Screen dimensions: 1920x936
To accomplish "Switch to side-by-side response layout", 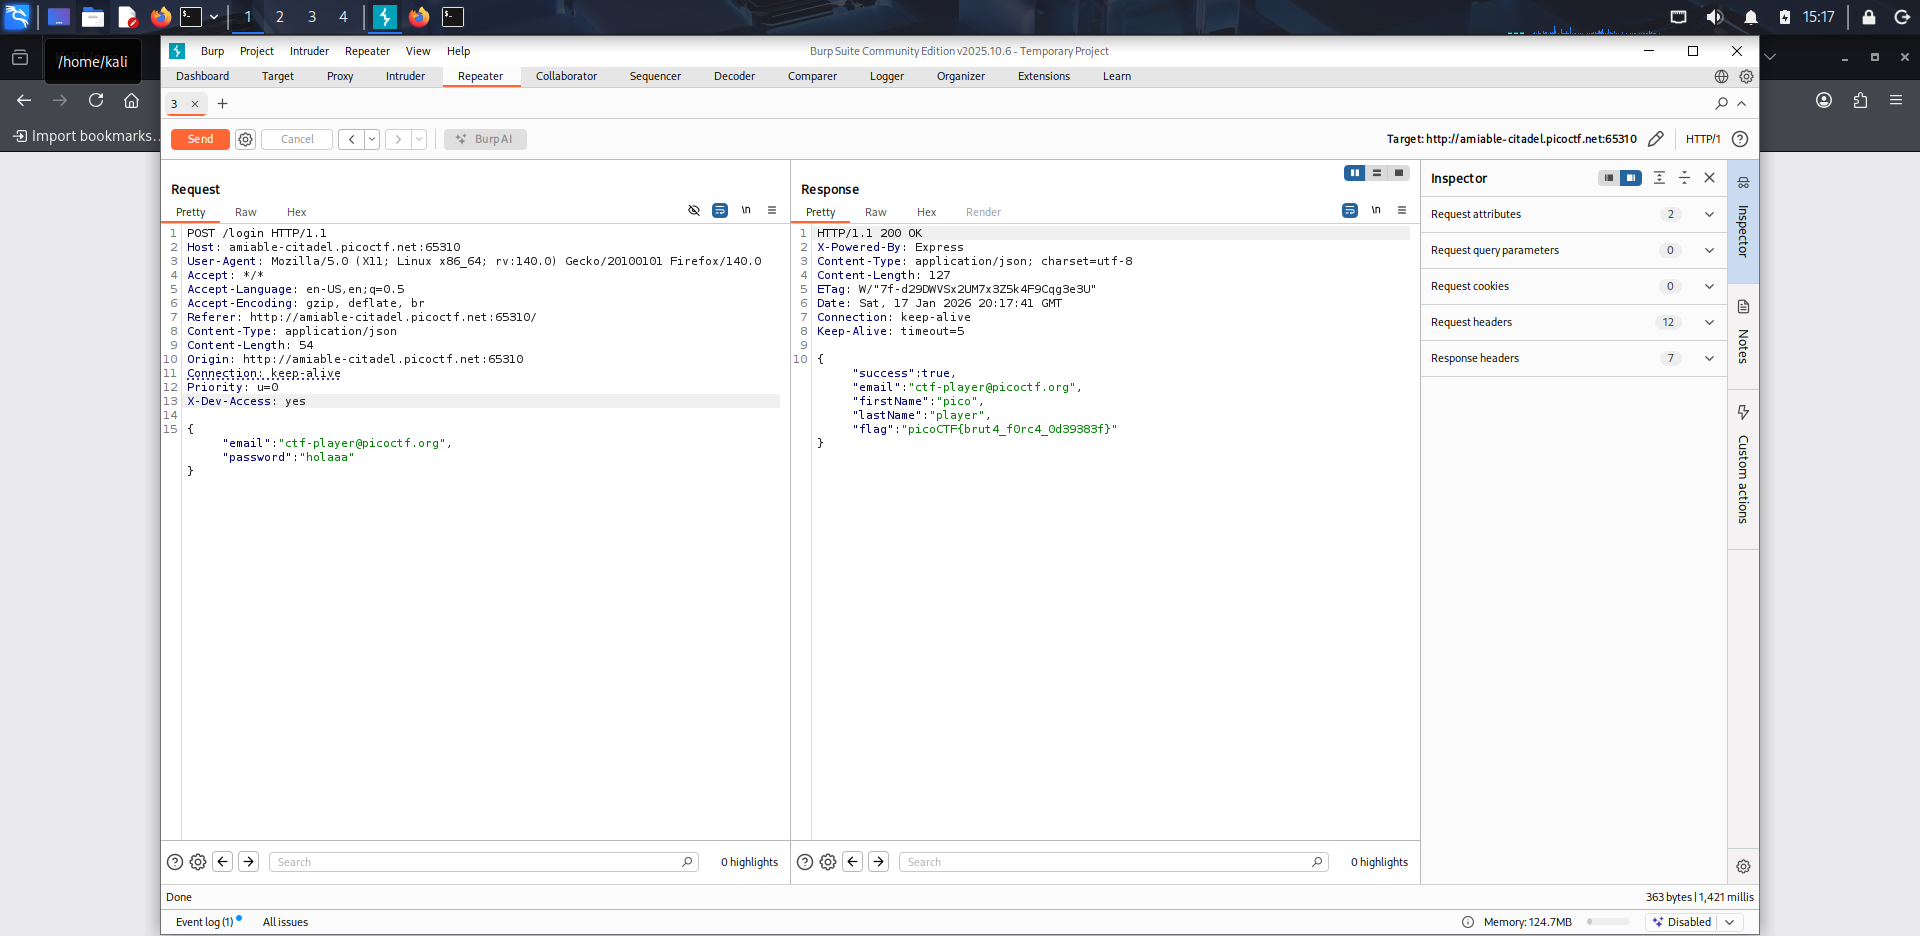I will 1355,173.
